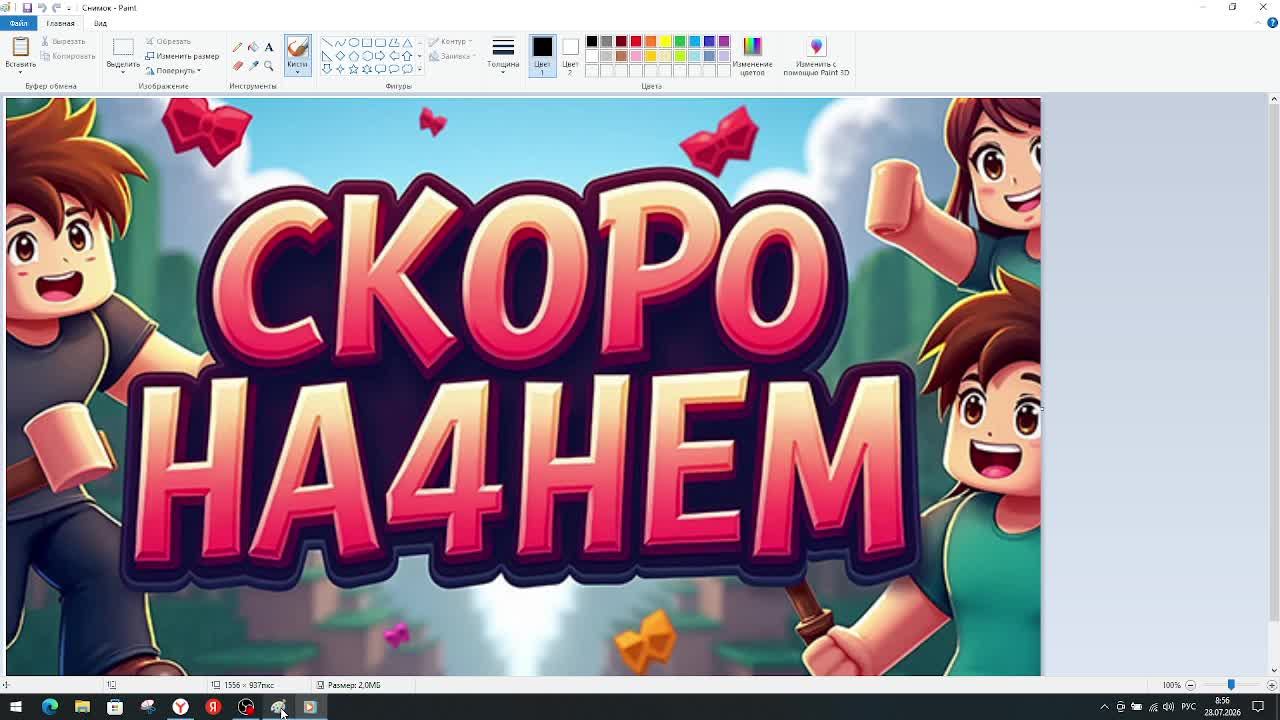Open the Толщина line thickness dropdown
The image size is (1280, 720).
(503, 55)
